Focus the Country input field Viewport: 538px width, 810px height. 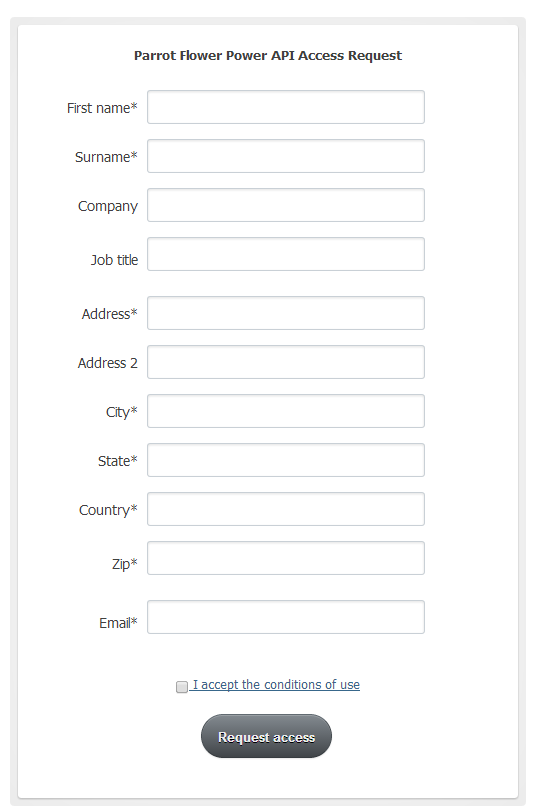tap(286, 509)
